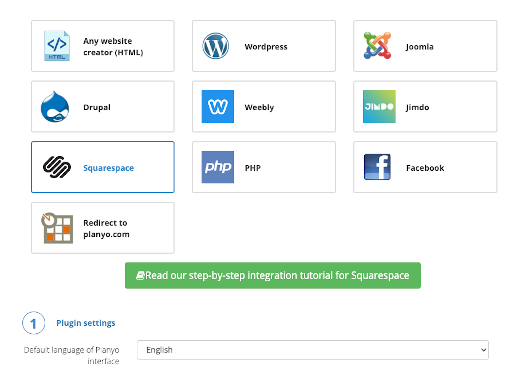
Task: Pick the PHP logo icon
Action: [x=218, y=167]
